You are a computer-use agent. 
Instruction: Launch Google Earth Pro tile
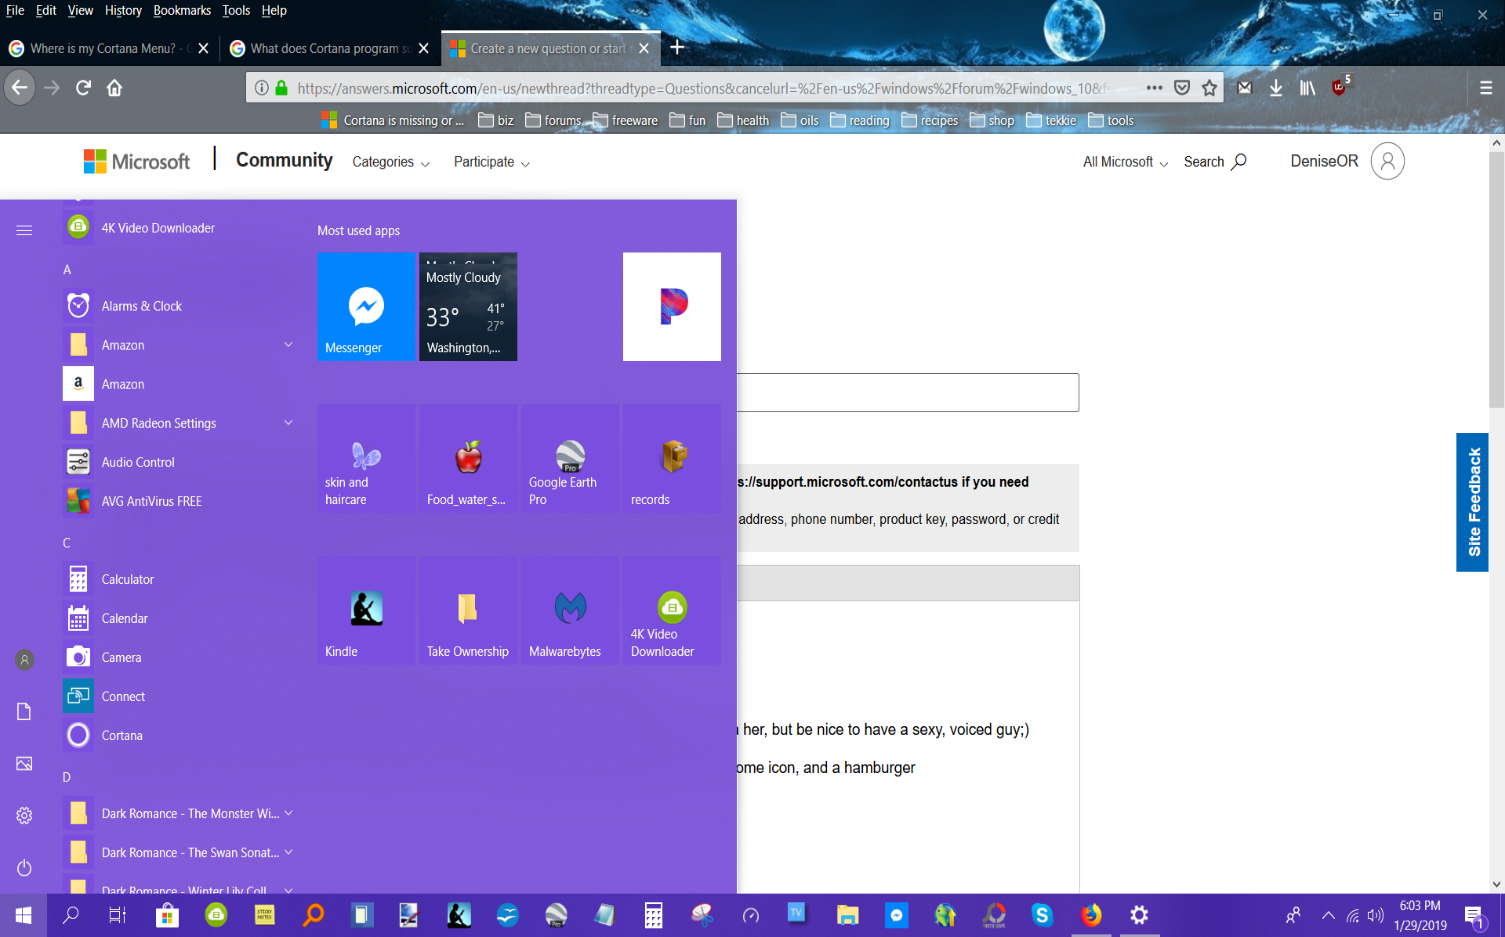pyautogui.click(x=570, y=459)
